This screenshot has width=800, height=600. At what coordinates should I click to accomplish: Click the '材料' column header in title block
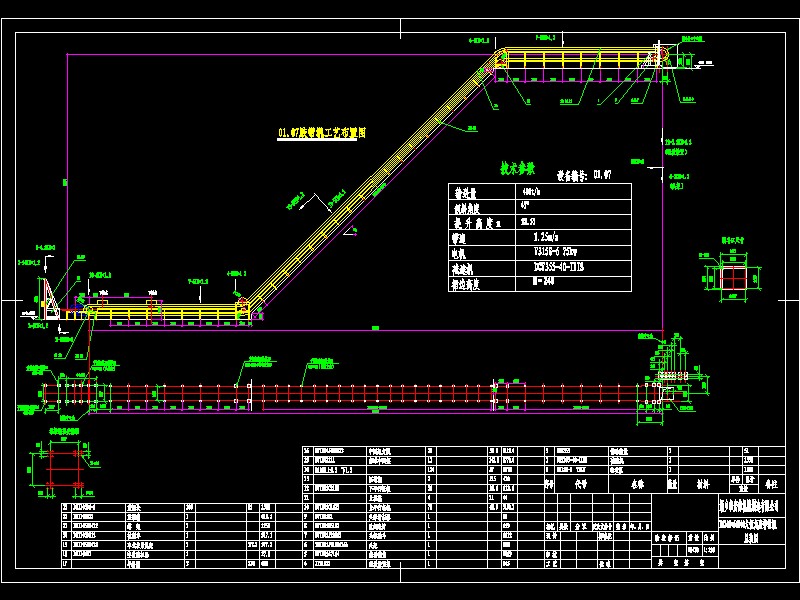703,484
